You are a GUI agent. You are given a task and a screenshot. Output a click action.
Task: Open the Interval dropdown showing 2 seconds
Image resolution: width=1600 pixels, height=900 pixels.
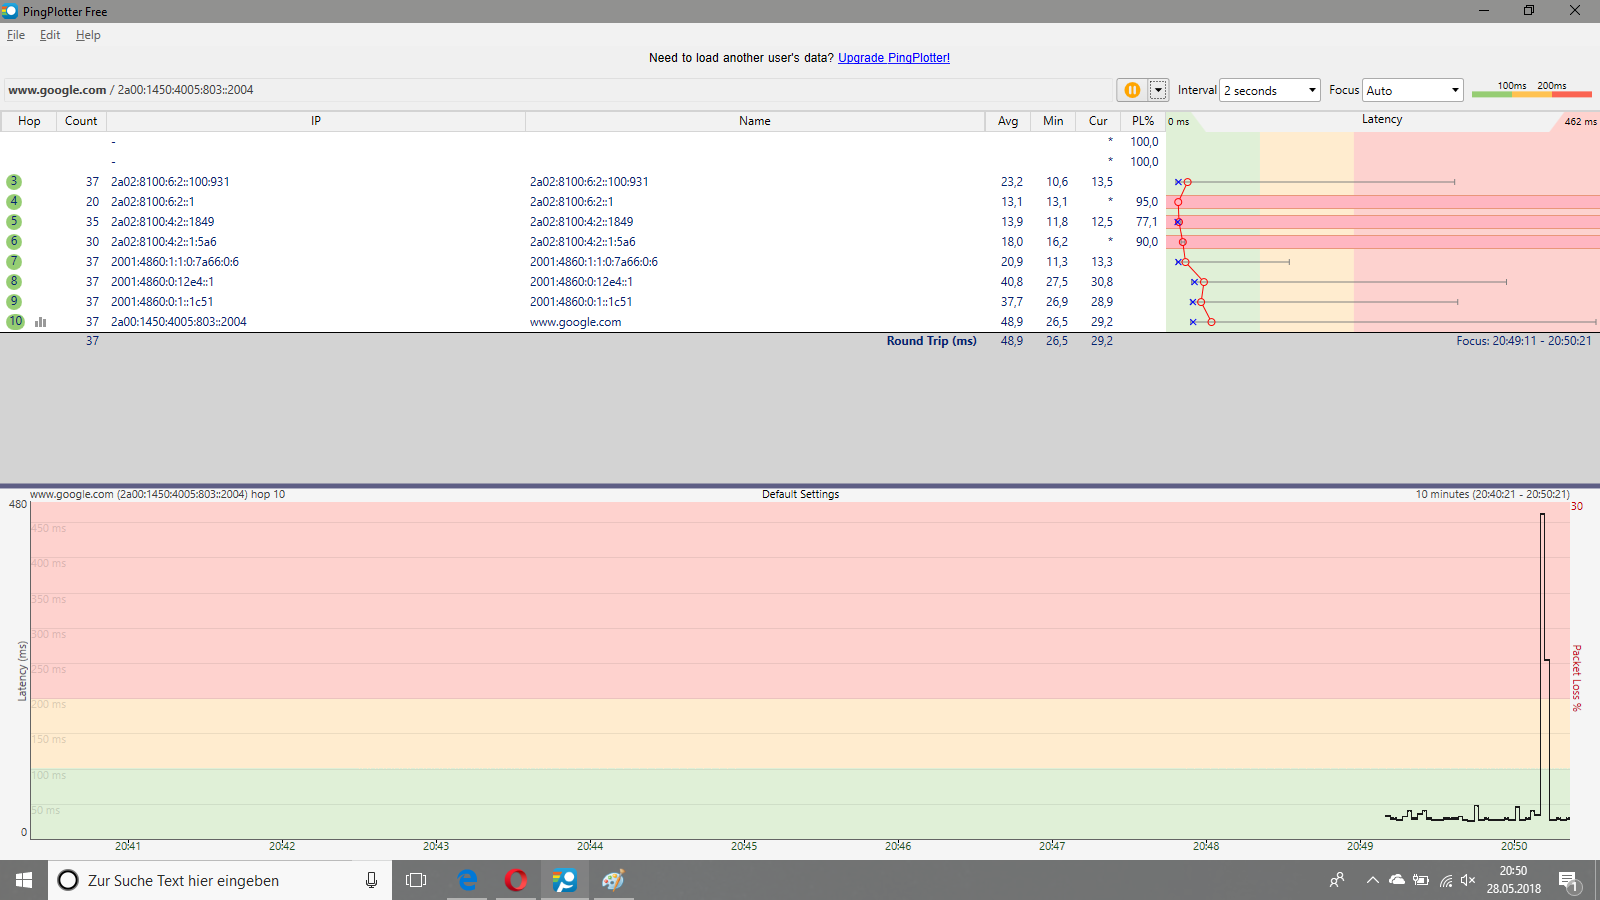(1270, 90)
